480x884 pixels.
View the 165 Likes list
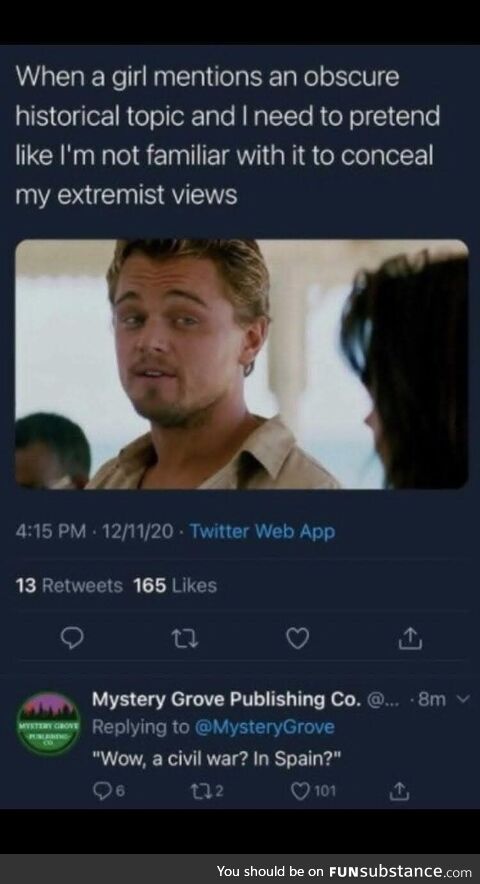click(x=175, y=586)
